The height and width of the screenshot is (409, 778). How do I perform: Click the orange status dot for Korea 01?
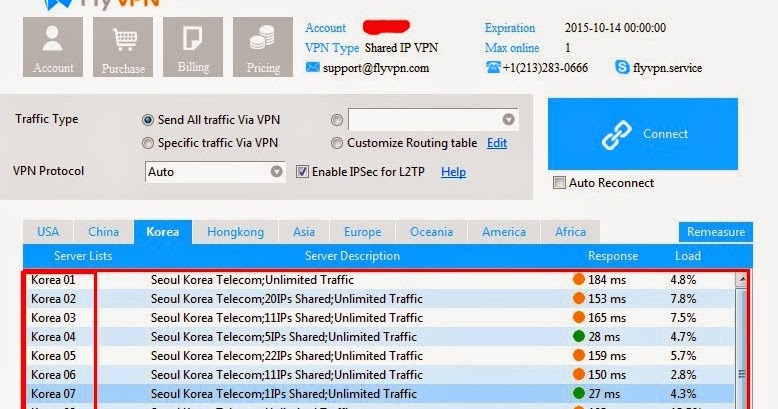[x=579, y=279]
